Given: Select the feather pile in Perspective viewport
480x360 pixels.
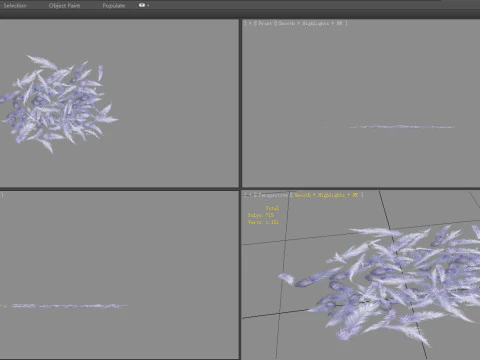Looking at the screenshot, I should pos(380,287).
